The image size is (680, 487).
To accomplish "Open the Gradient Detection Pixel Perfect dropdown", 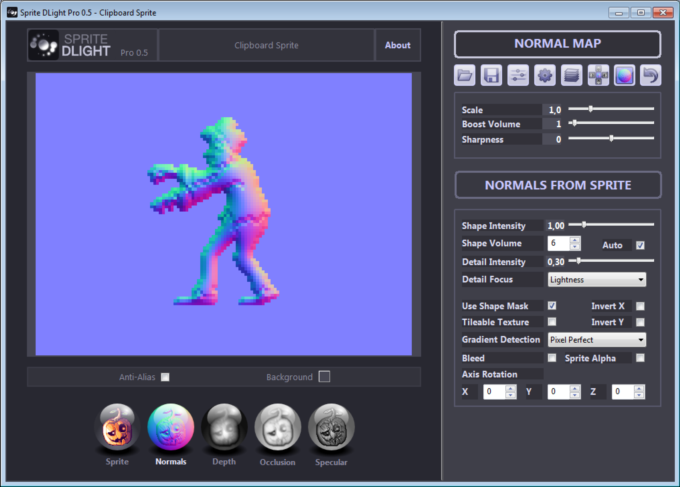I will pyautogui.click(x=597, y=340).
